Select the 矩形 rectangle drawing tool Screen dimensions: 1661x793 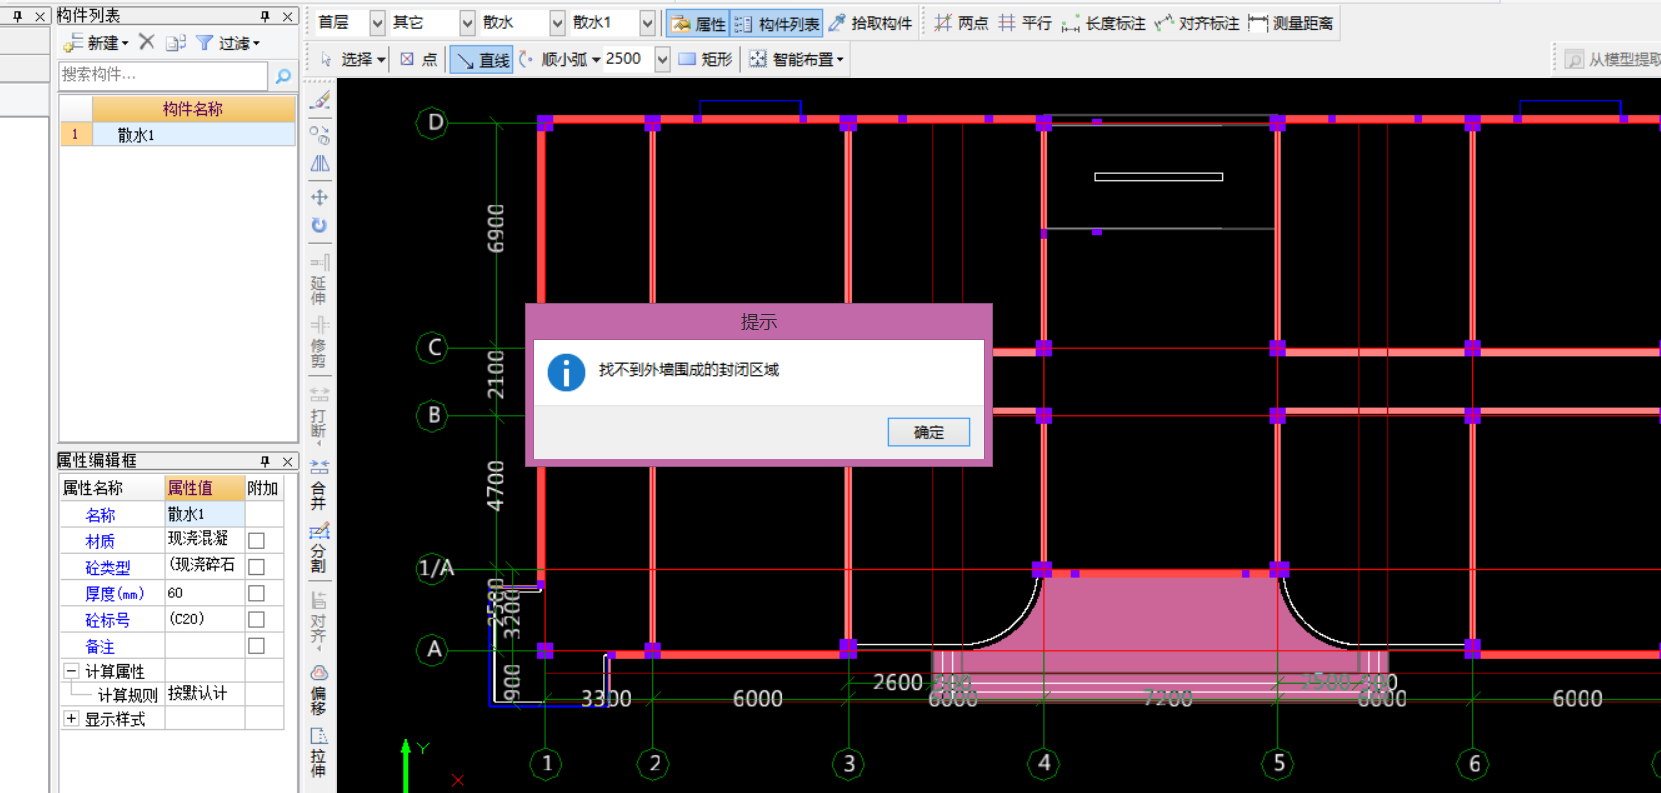[706, 59]
